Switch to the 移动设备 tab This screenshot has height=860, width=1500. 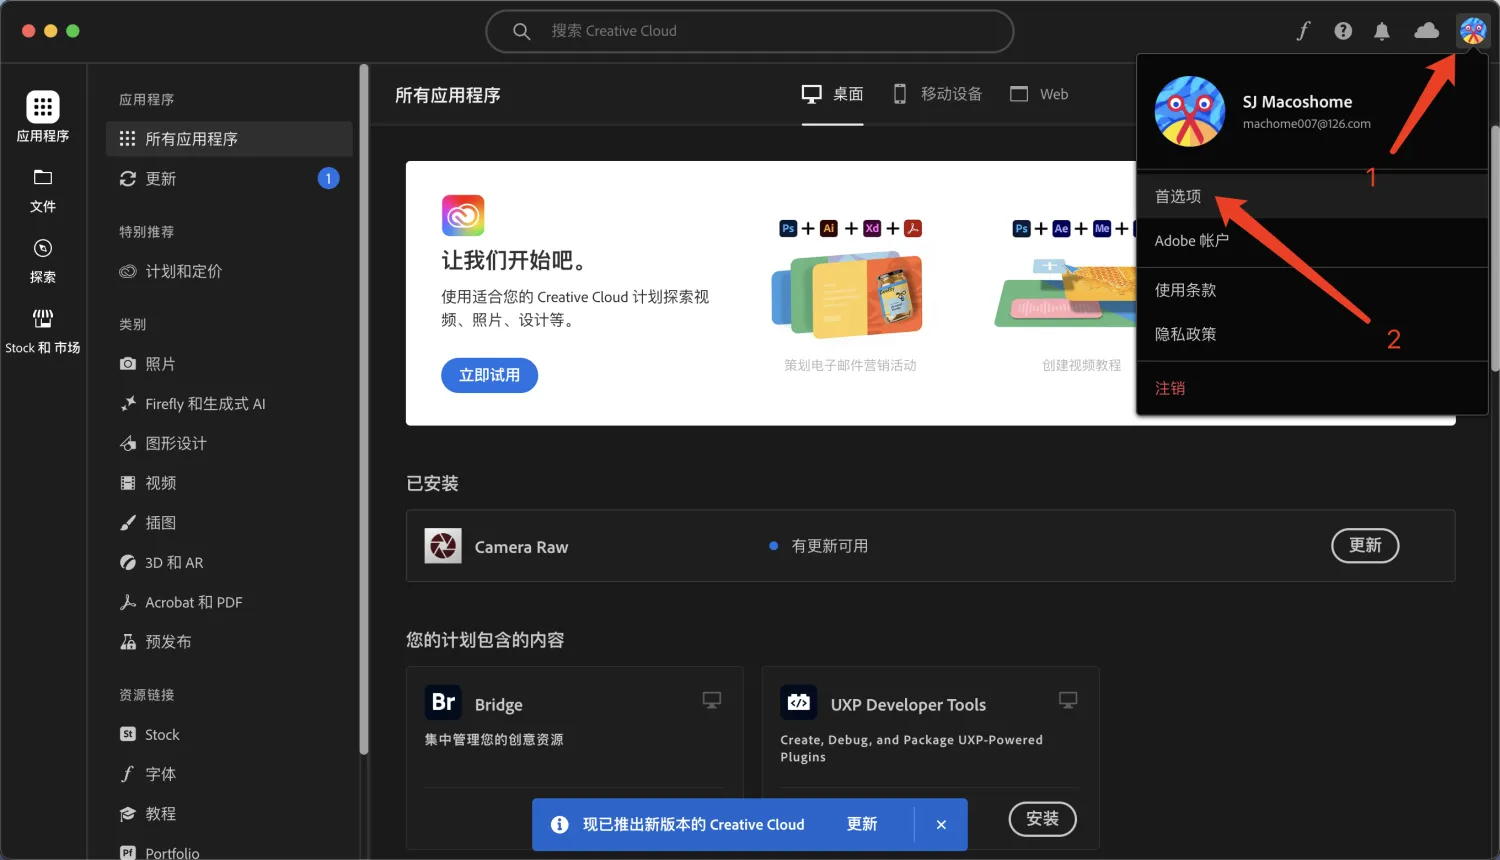pyautogui.click(x=937, y=94)
